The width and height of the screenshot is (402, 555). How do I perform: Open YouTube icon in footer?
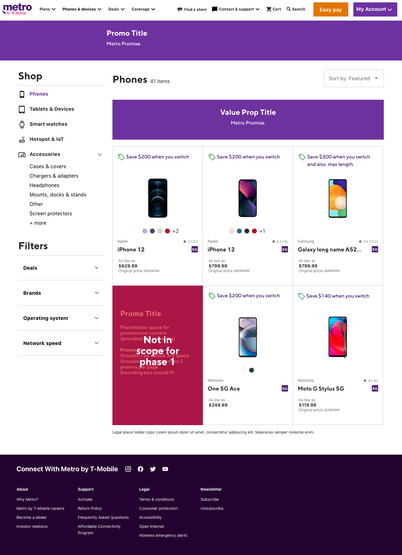tap(165, 469)
